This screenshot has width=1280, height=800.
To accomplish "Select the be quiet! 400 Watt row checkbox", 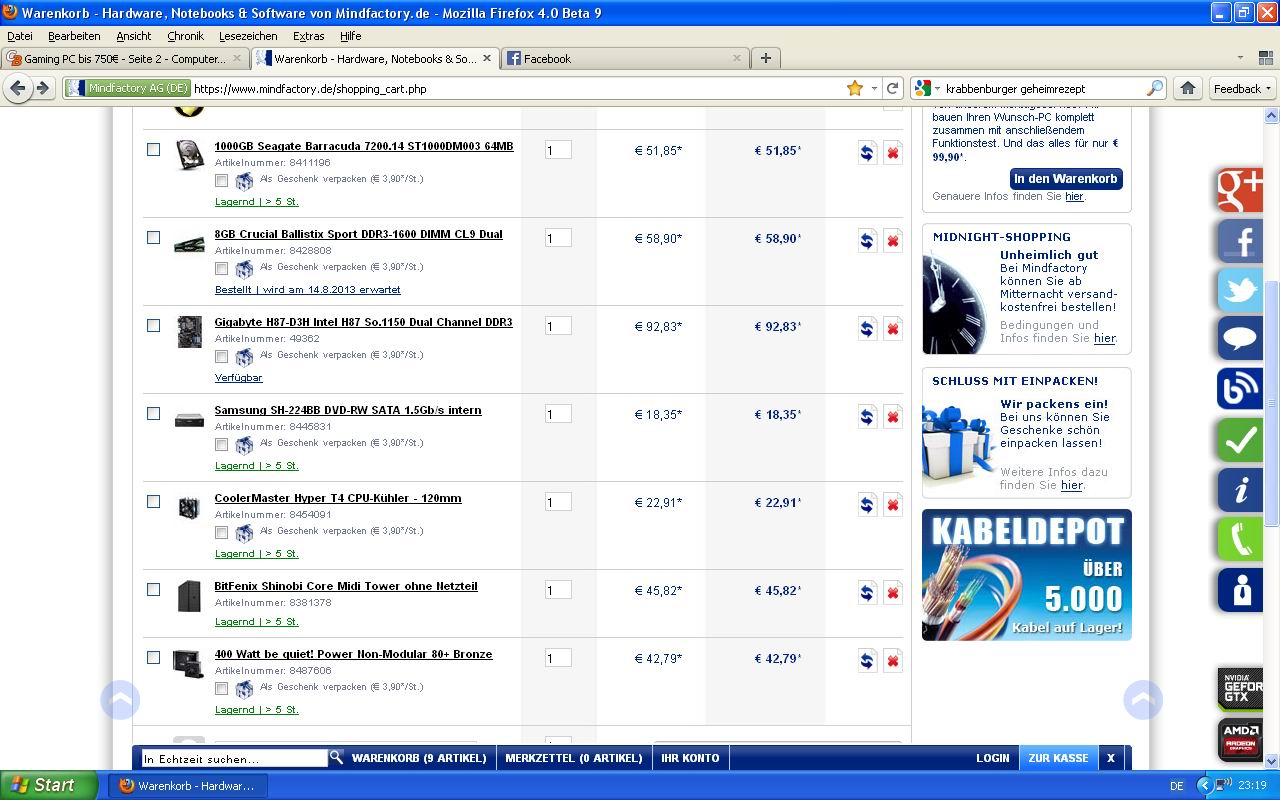I will (x=153, y=657).
